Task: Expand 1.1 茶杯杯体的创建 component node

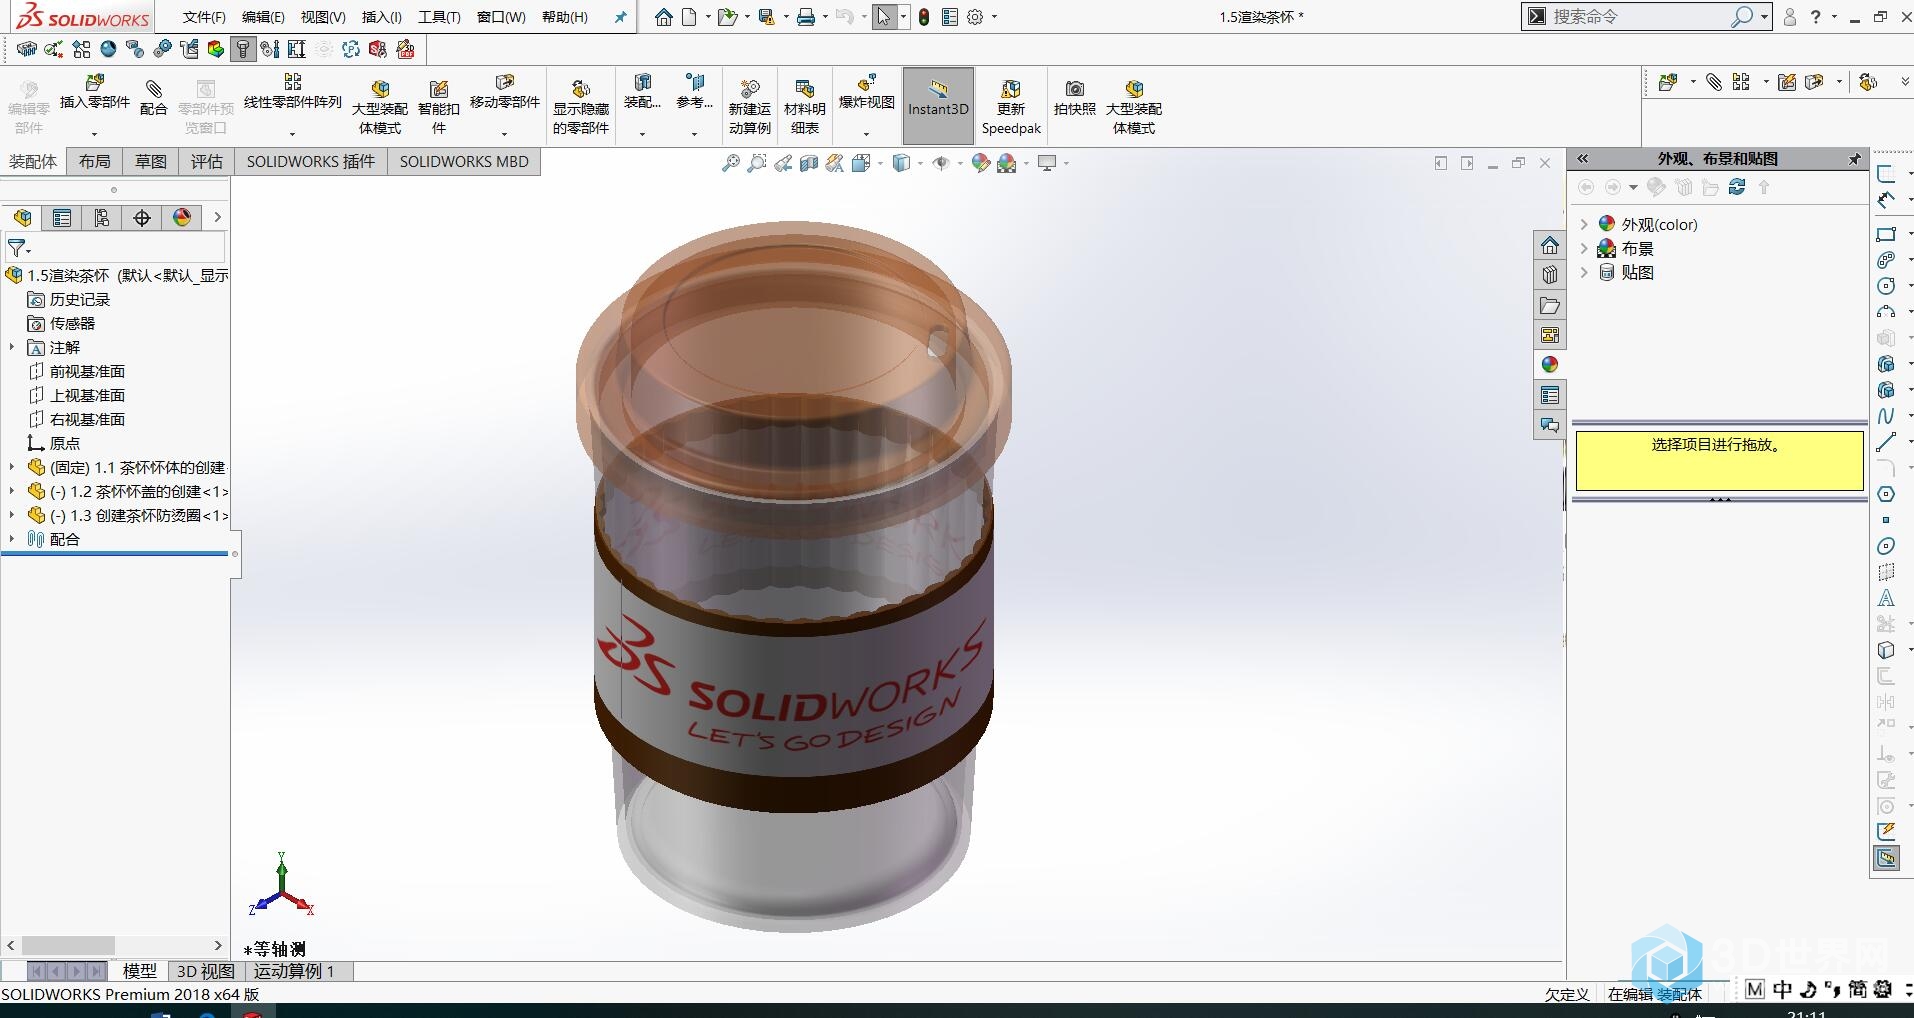Action: click(x=12, y=467)
